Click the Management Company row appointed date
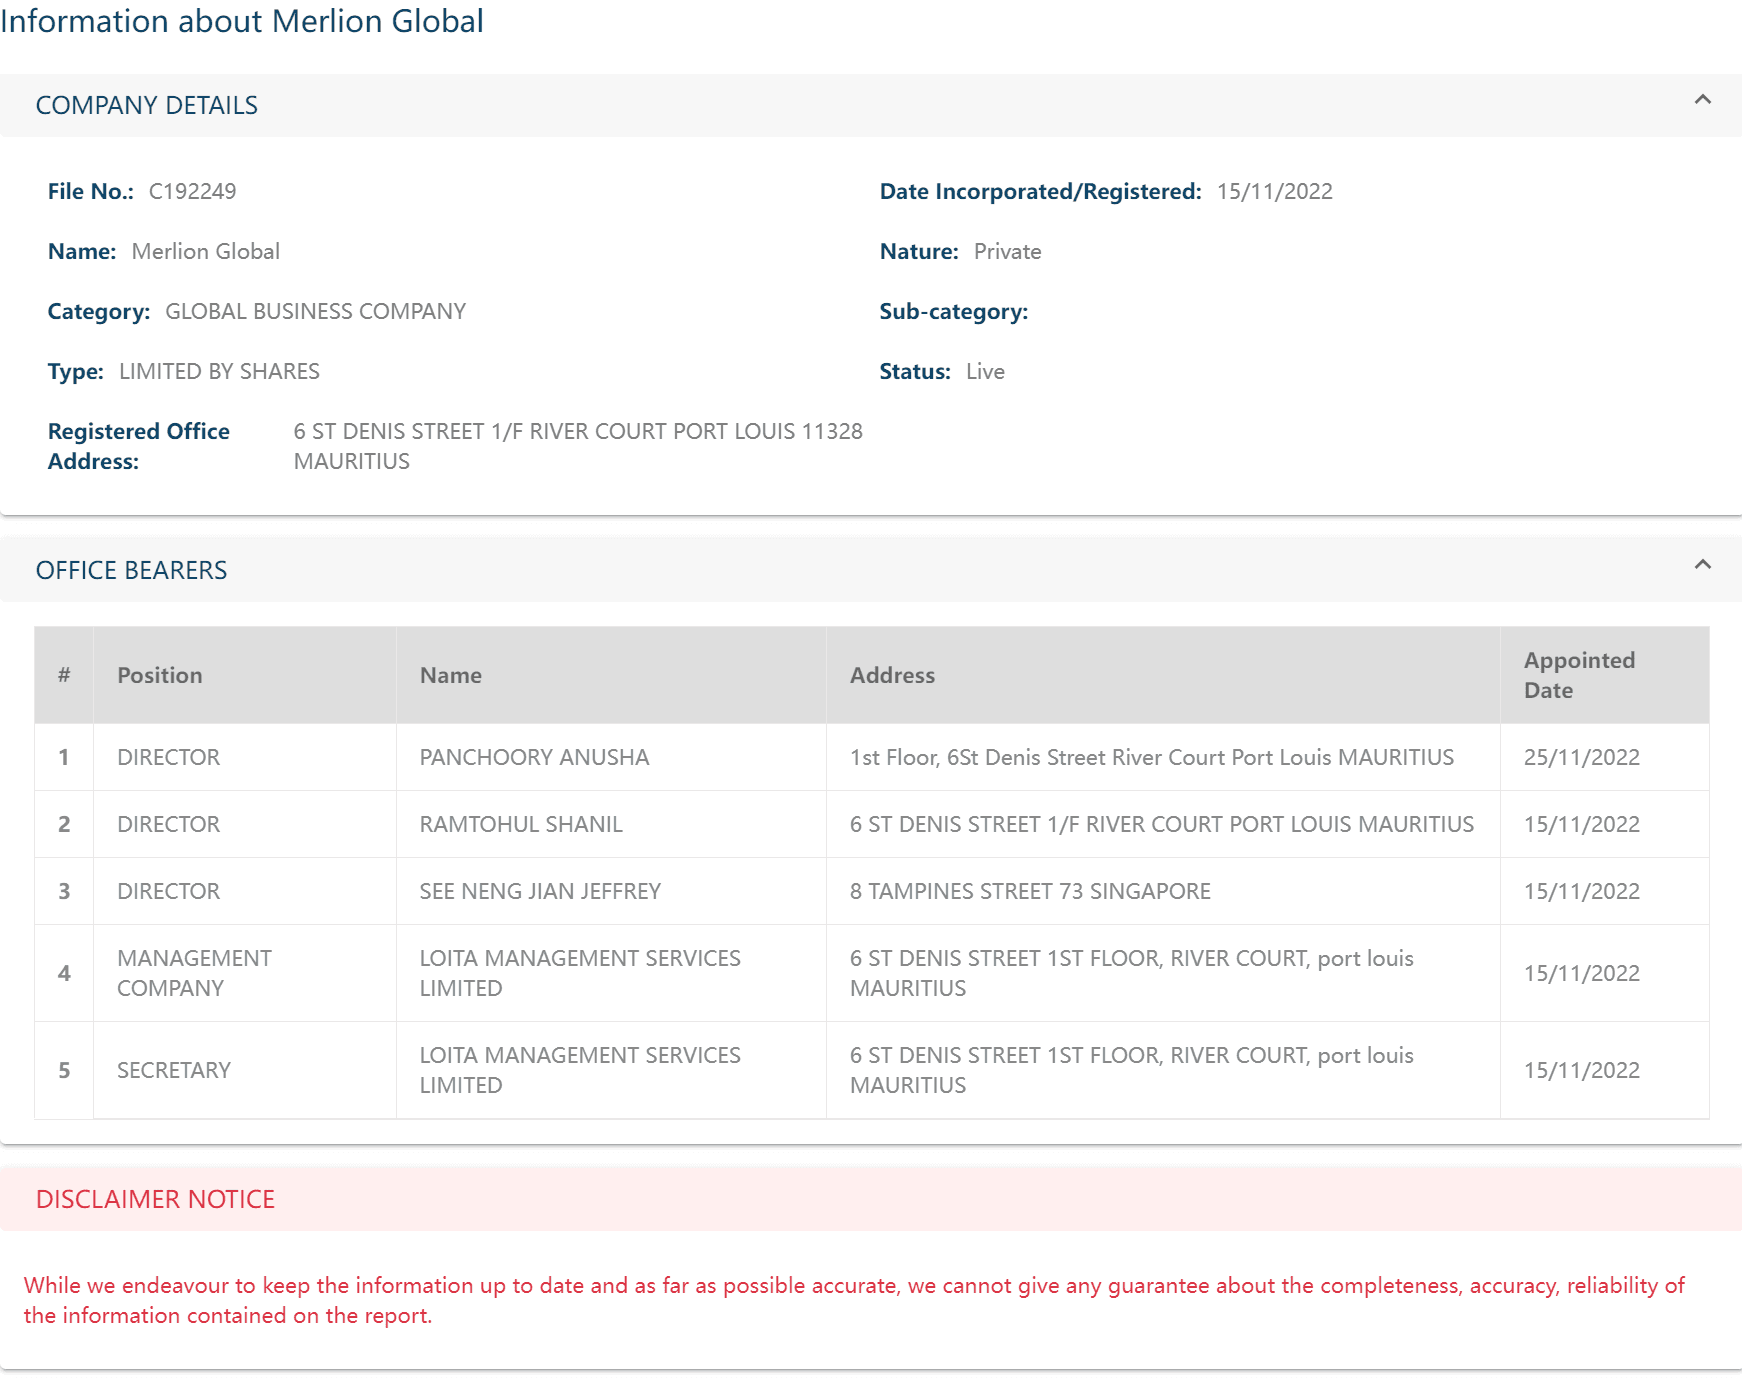 [1582, 973]
